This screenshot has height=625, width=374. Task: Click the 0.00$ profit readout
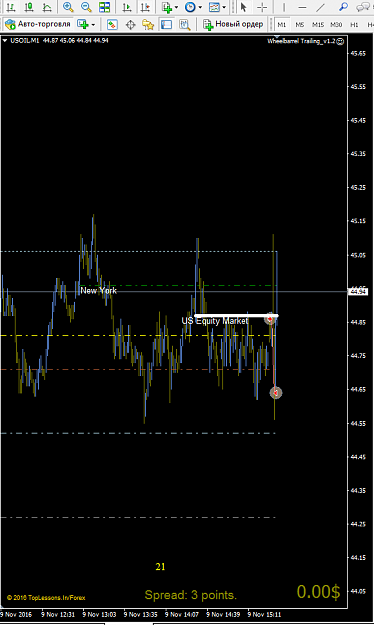[x=319, y=592]
